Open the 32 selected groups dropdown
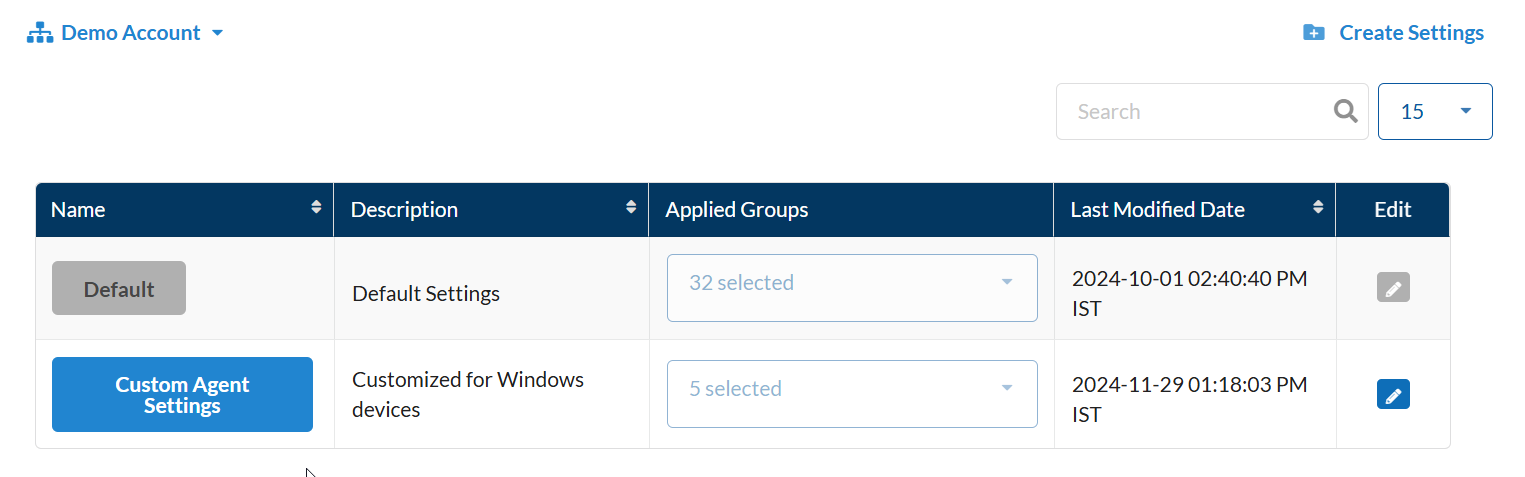The width and height of the screenshot is (1525, 477). (852, 288)
